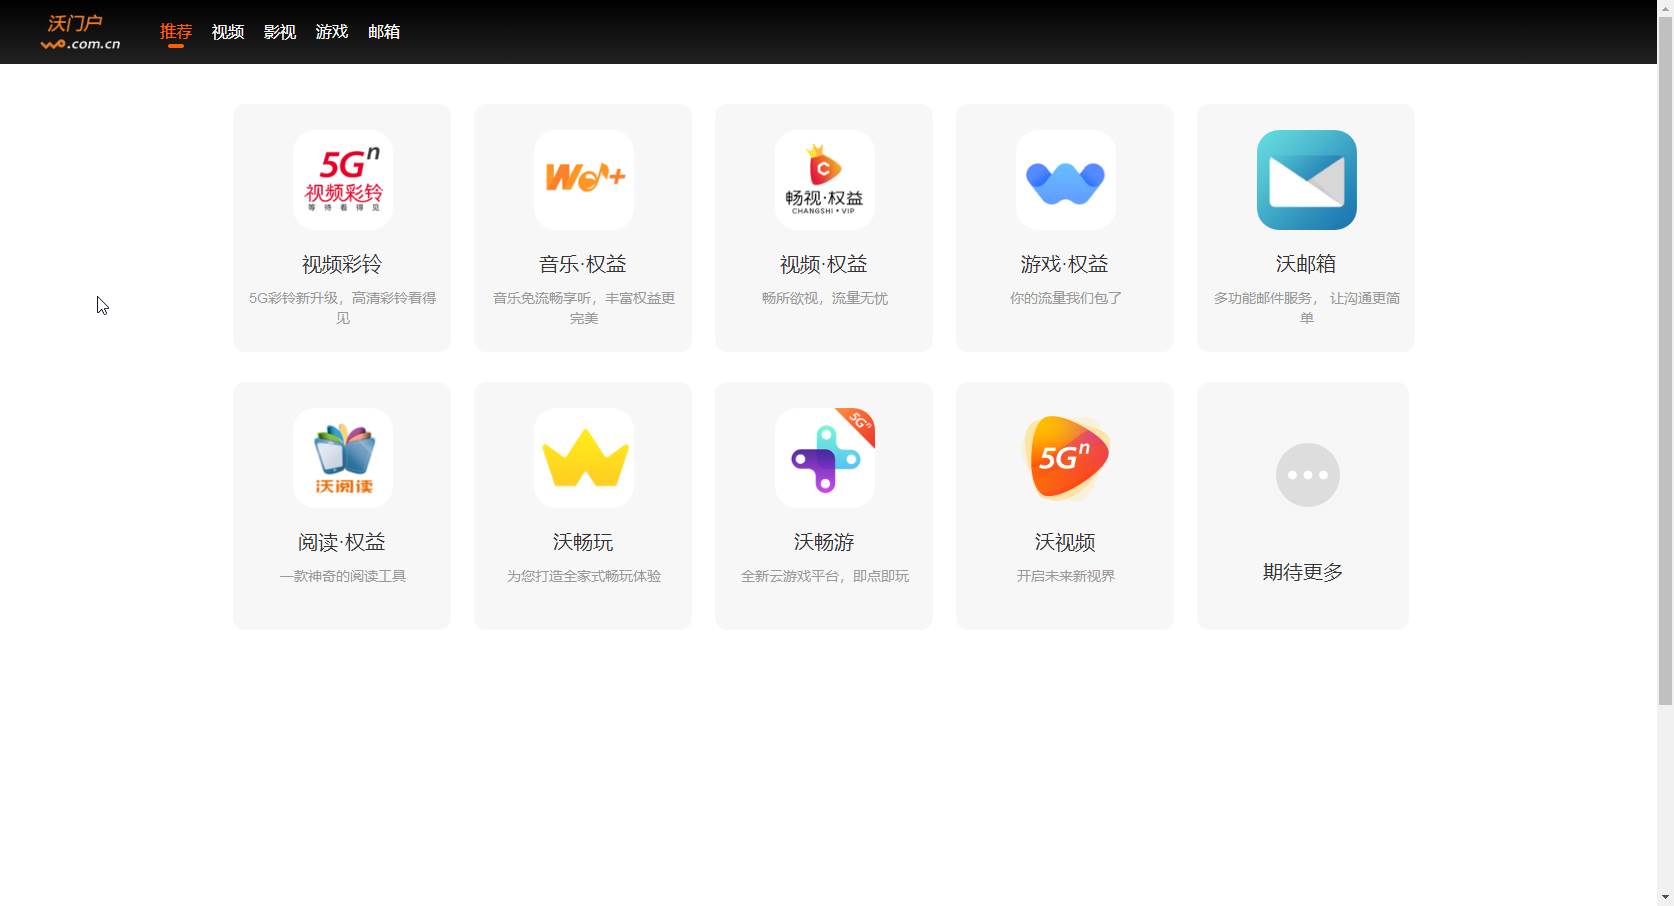Open the 影视 tab

pyautogui.click(x=280, y=32)
